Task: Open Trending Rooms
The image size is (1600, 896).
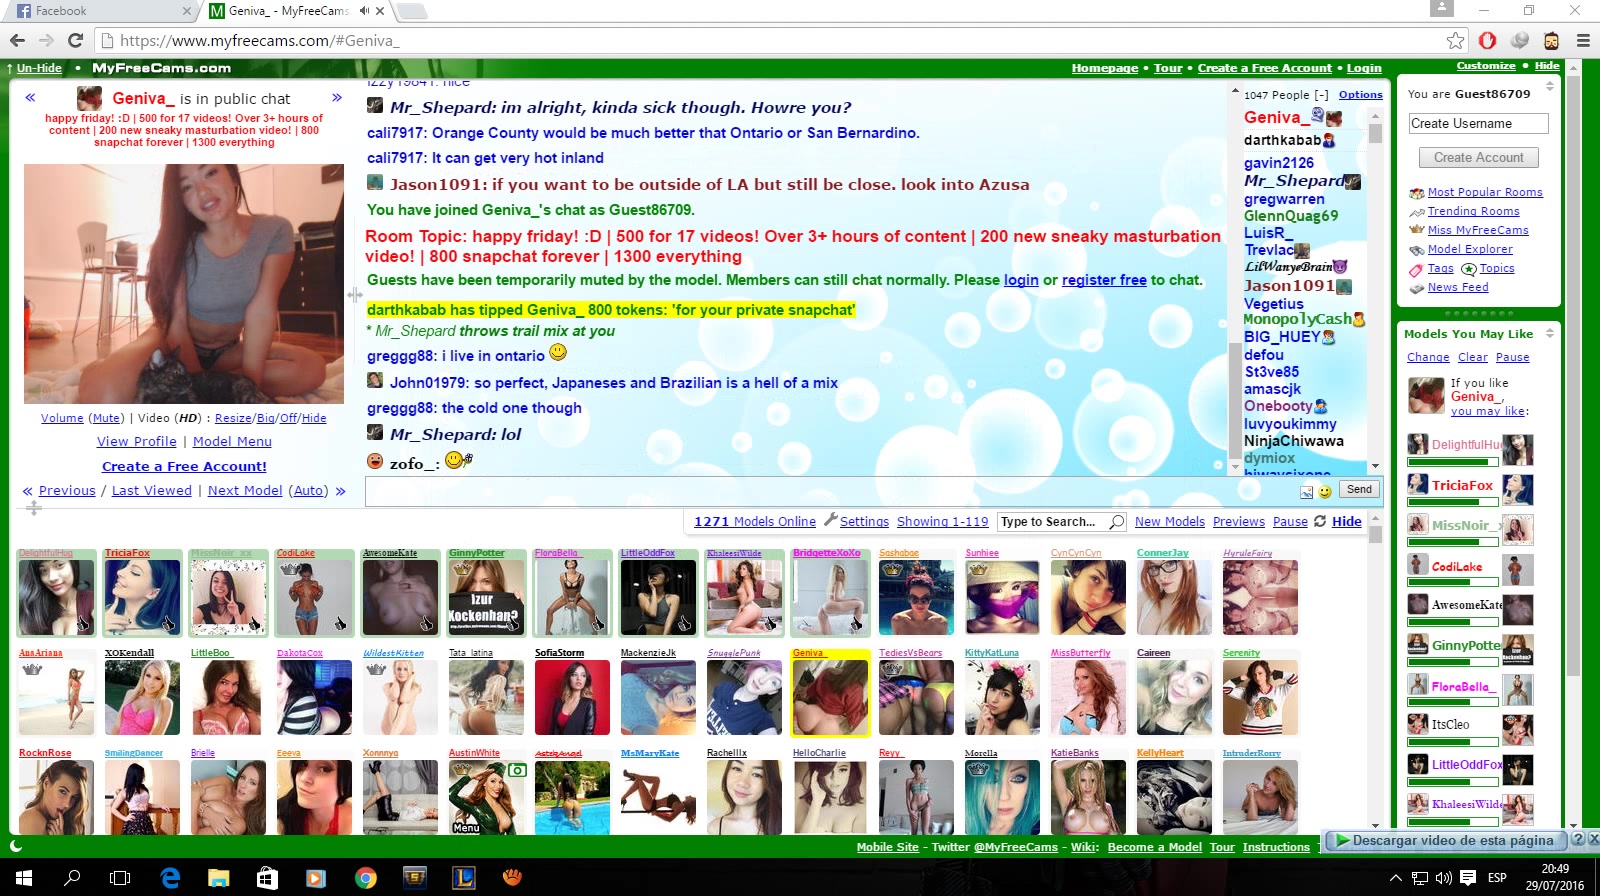Action: (x=1473, y=211)
